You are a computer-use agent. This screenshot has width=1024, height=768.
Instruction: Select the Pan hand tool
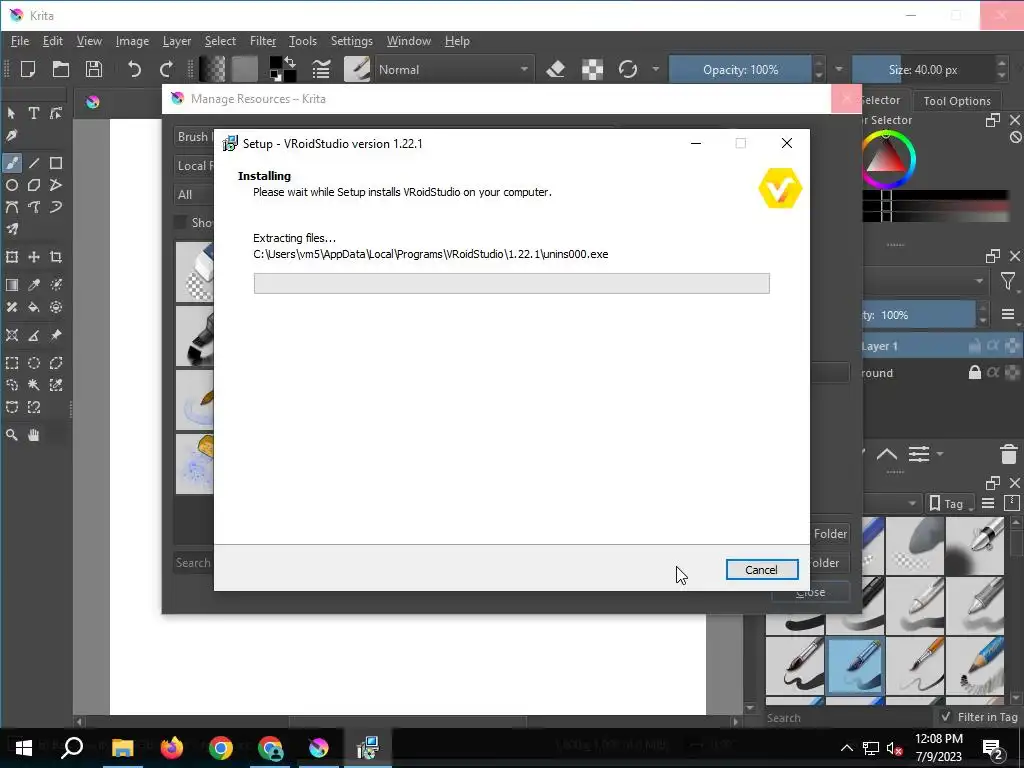34,435
